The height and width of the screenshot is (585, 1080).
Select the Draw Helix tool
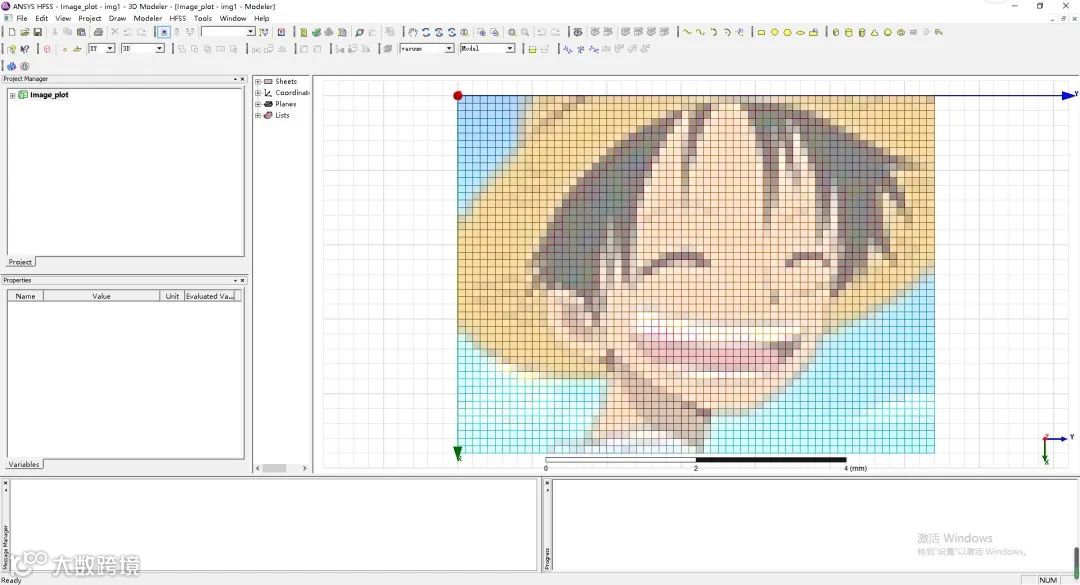(913, 32)
